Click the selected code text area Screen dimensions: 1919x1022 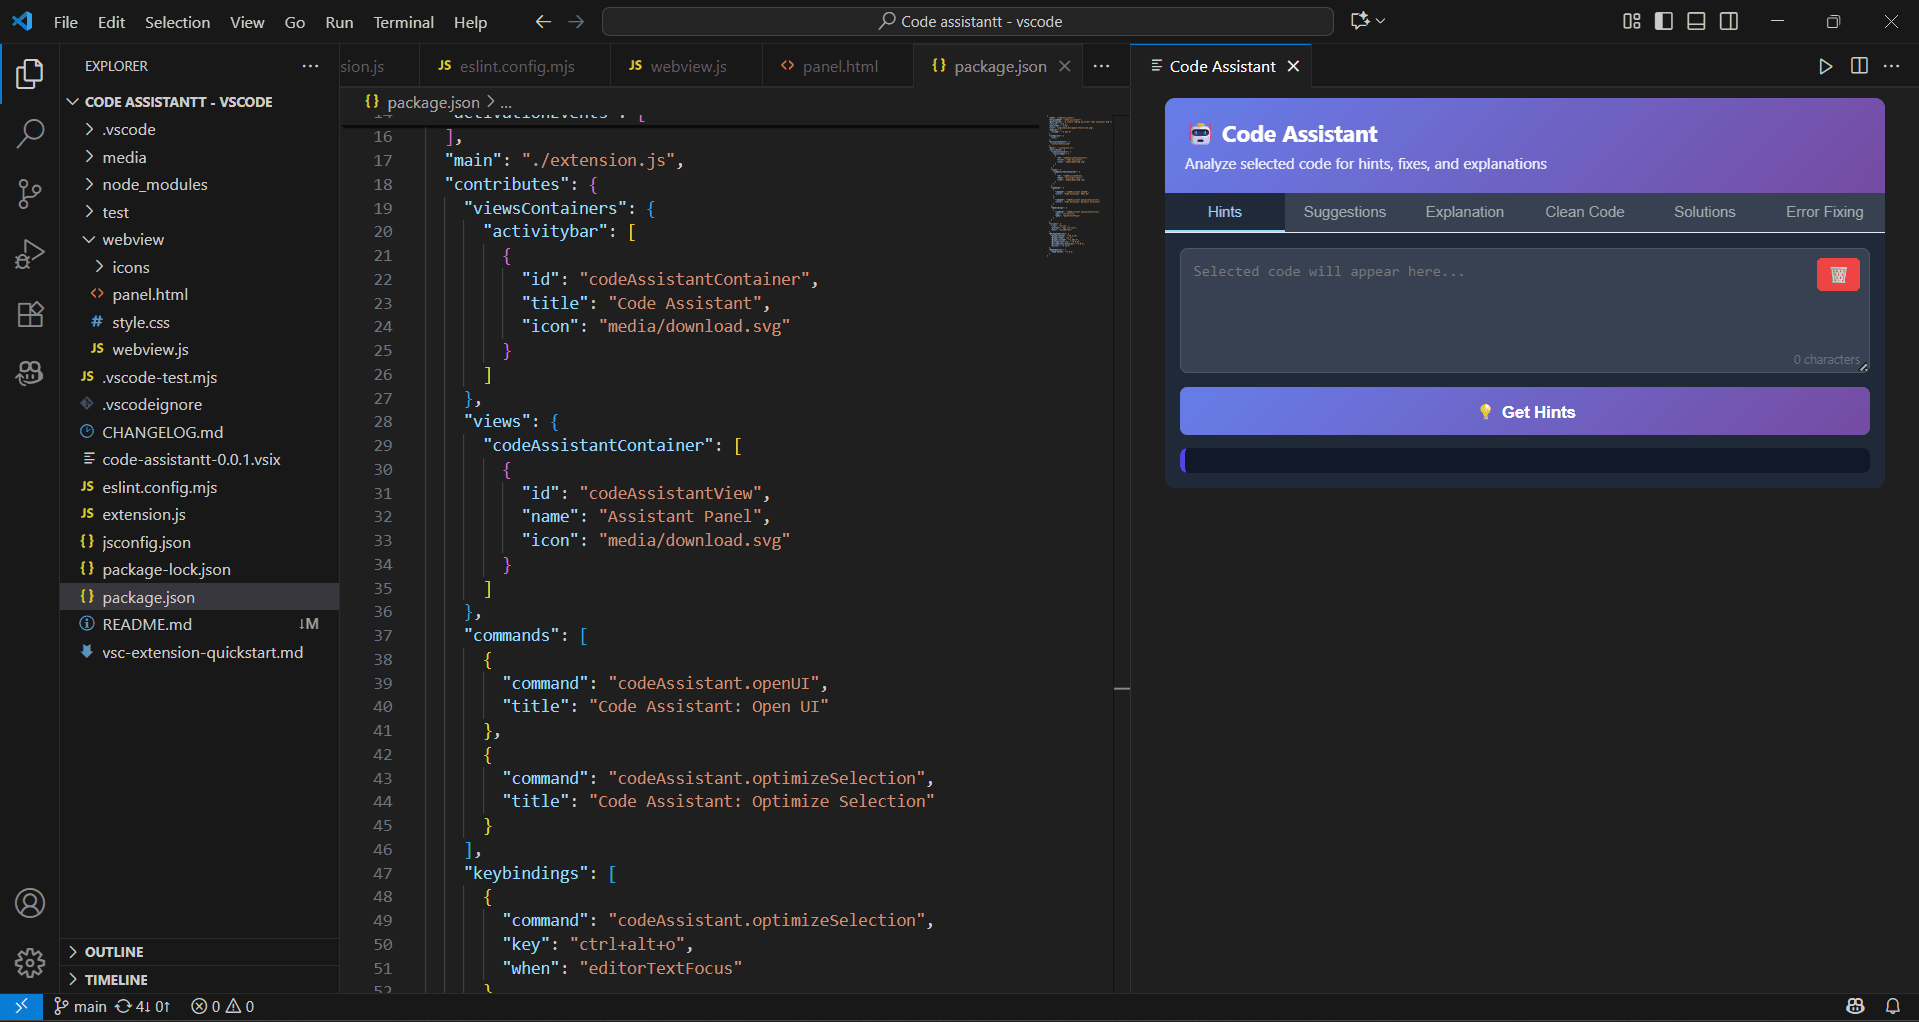(1525, 311)
